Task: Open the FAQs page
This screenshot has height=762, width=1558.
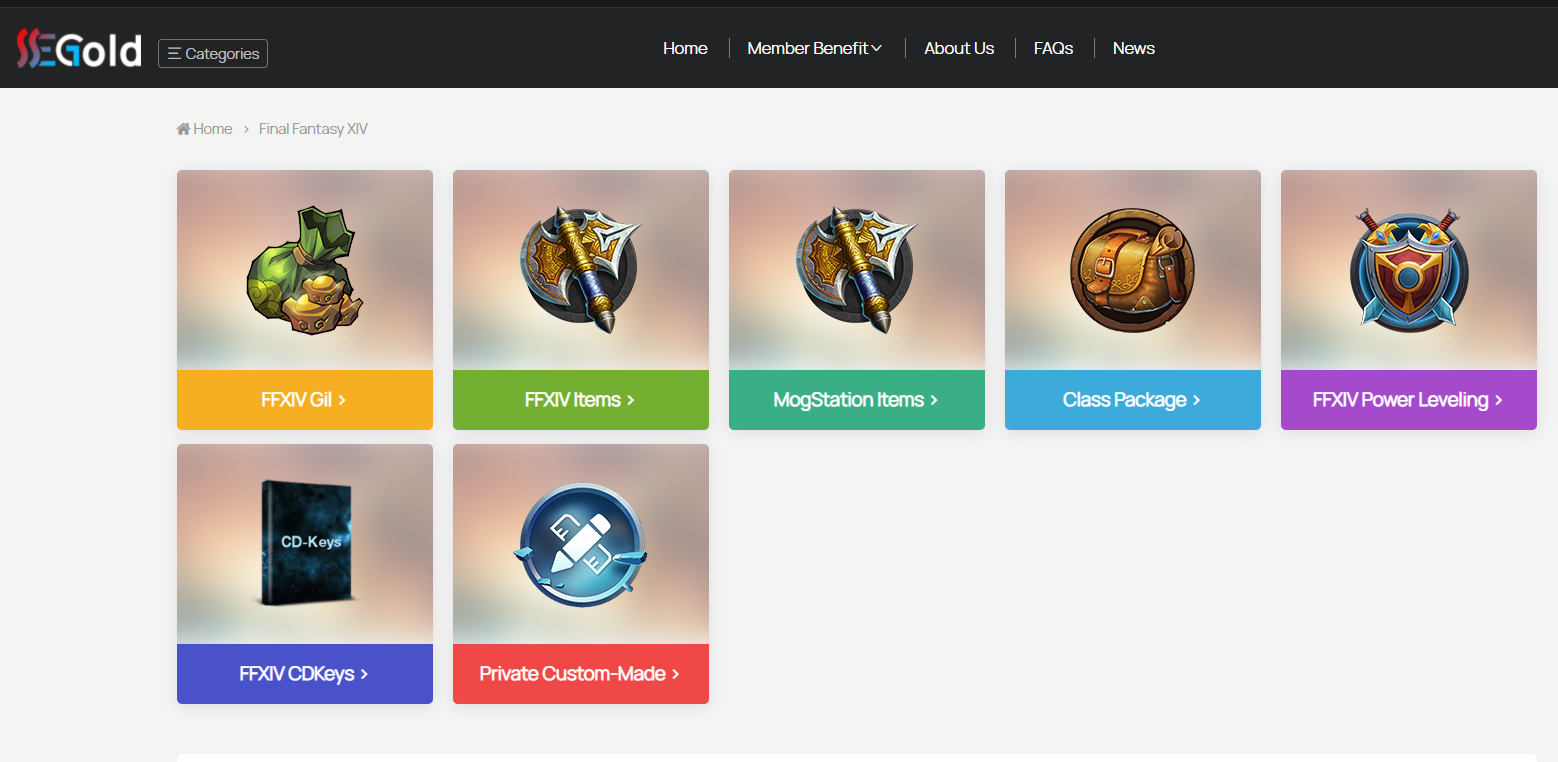Action: point(1053,48)
